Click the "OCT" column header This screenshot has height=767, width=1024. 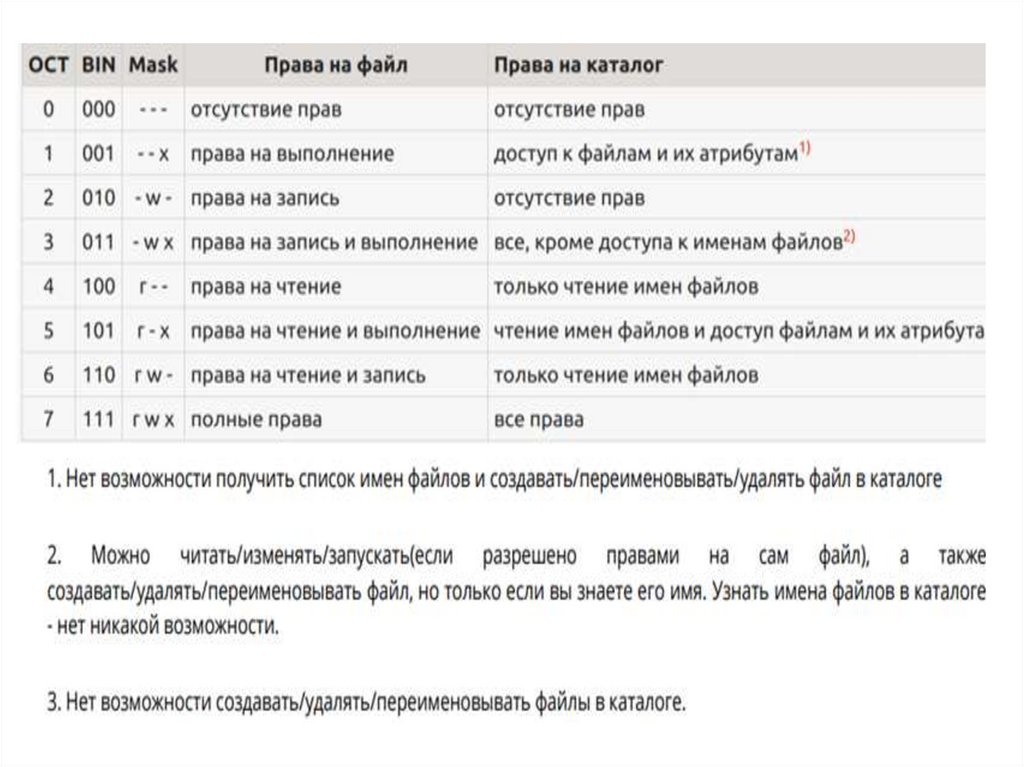[48, 65]
